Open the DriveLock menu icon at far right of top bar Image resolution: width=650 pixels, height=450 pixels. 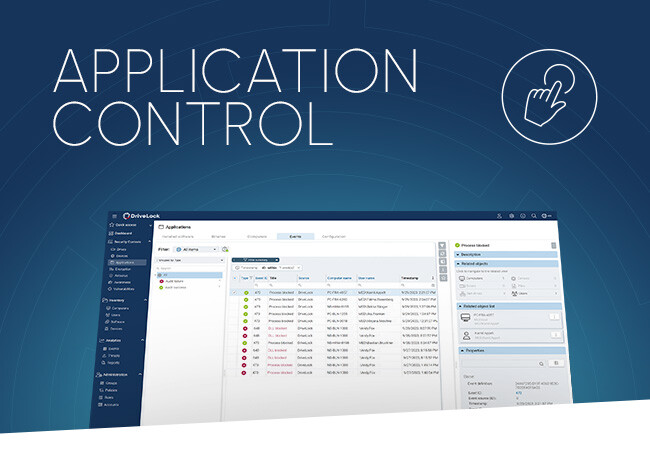pyautogui.click(x=547, y=216)
